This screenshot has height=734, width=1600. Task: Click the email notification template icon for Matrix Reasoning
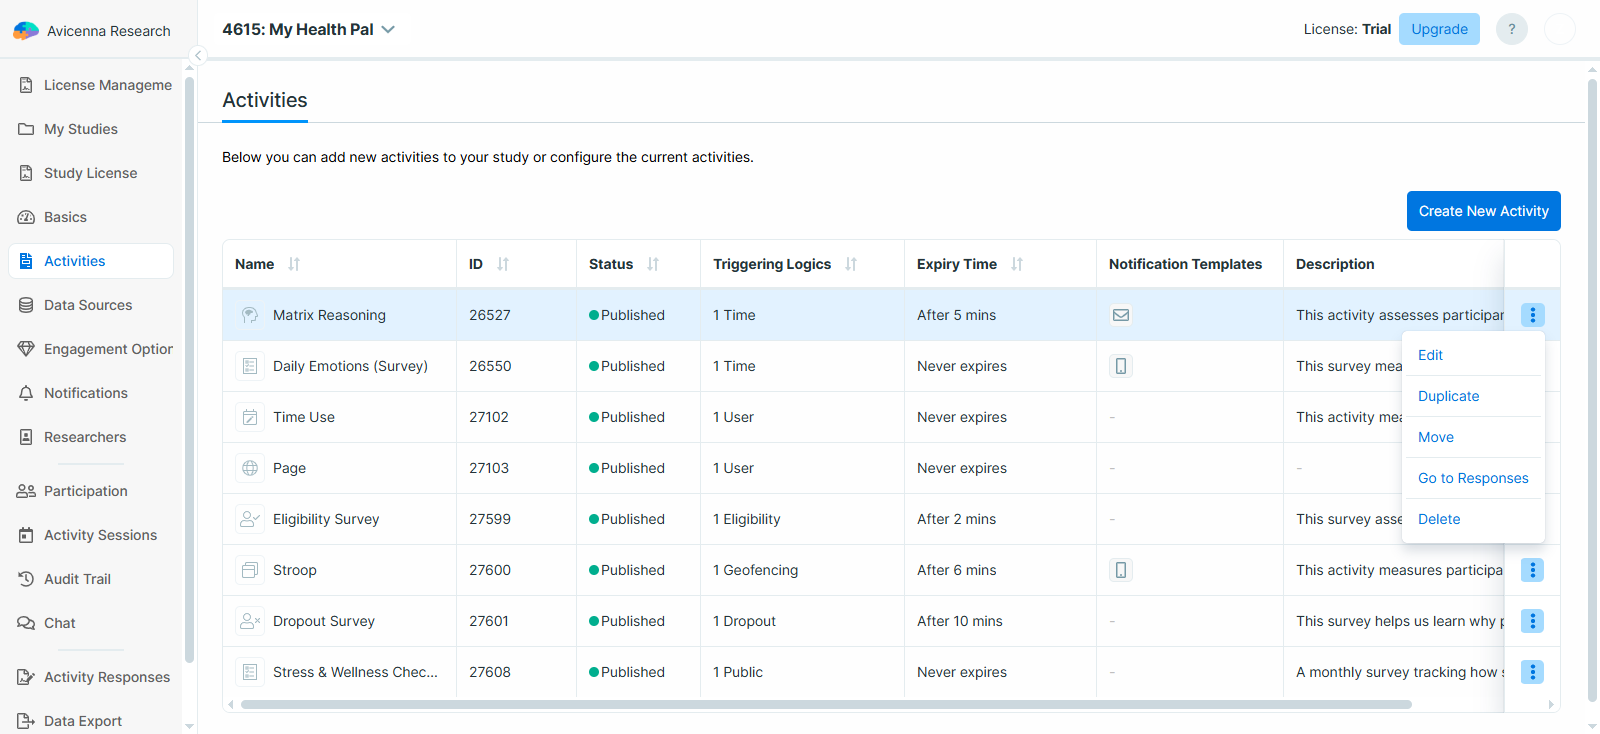[x=1121, y=315]
